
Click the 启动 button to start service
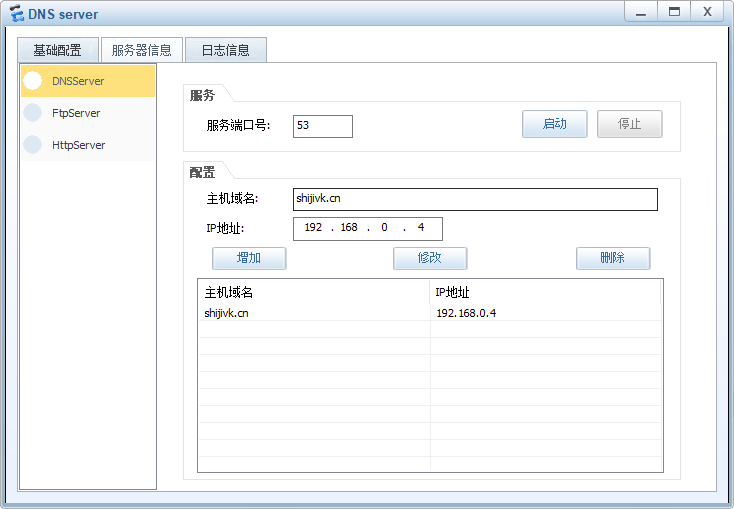pyautogui.click(x=555, y=124)
